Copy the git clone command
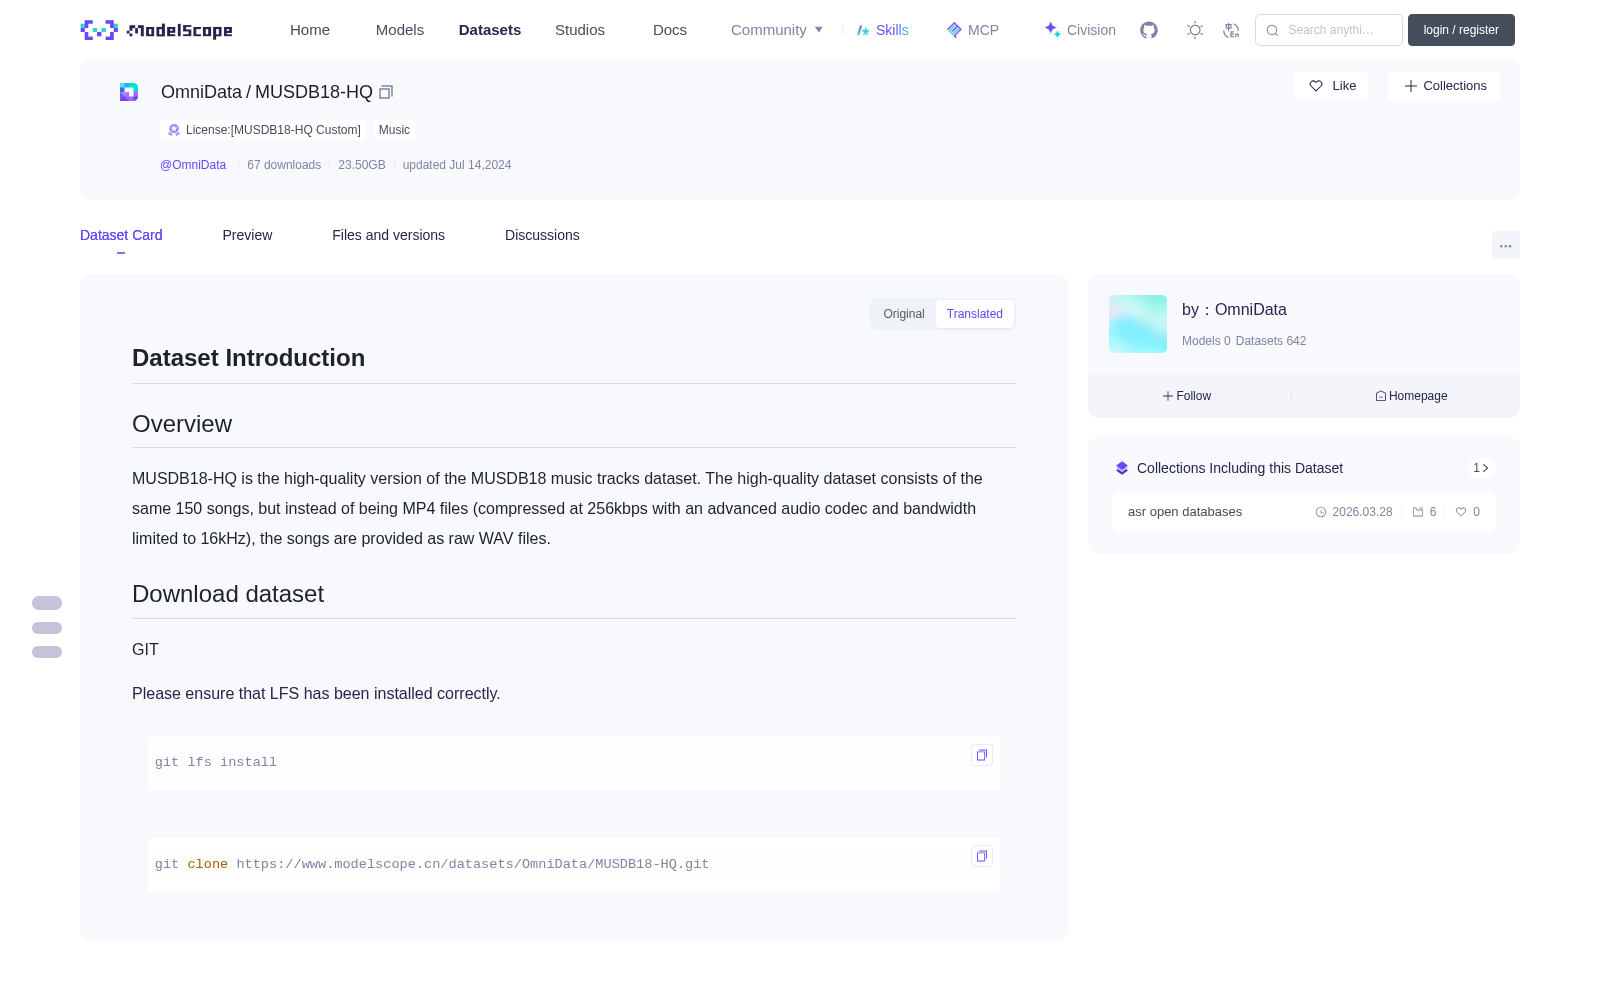 [982, 856]
